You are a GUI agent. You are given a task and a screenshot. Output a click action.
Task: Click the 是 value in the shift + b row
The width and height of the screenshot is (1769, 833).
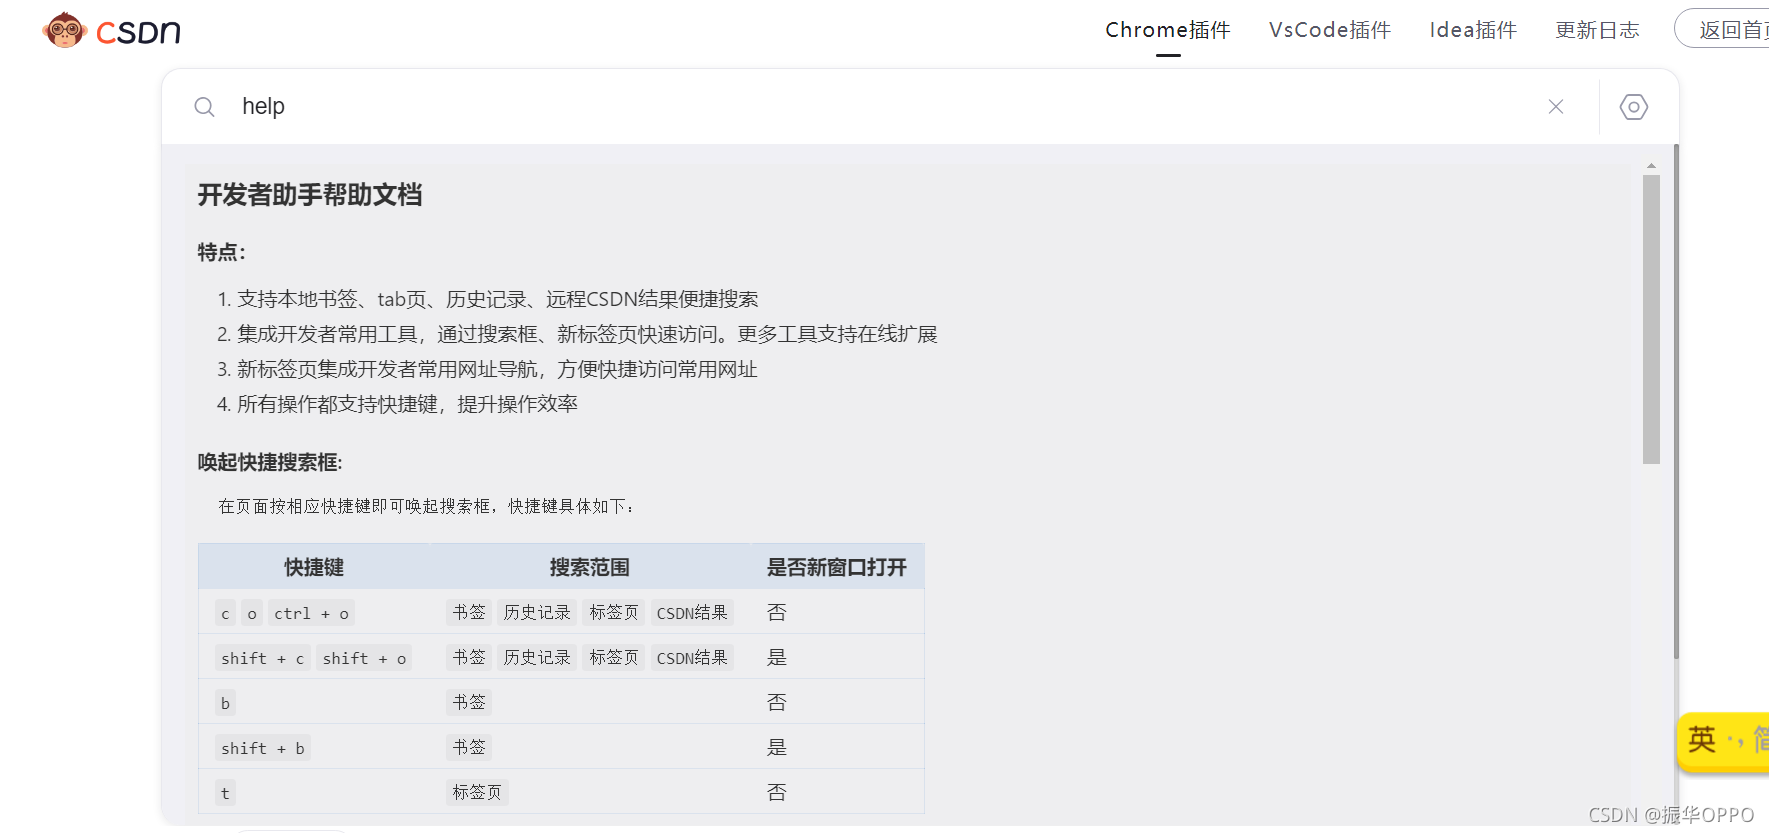pyautogui.click(x=777, y=747)
